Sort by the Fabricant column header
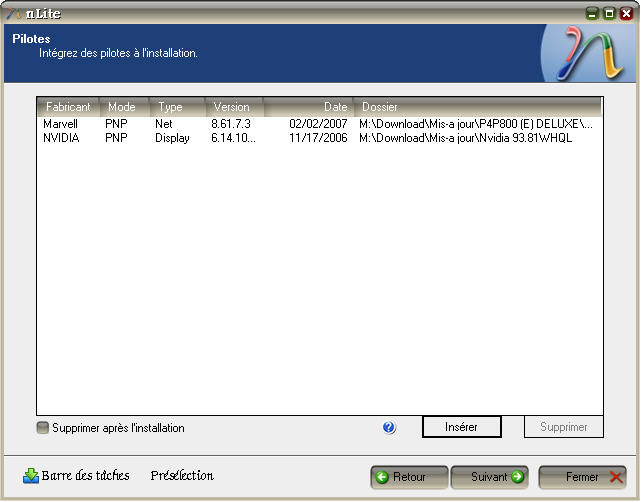Image resolution: width=641 pixels, height=502 pixels. coord(68,107)
